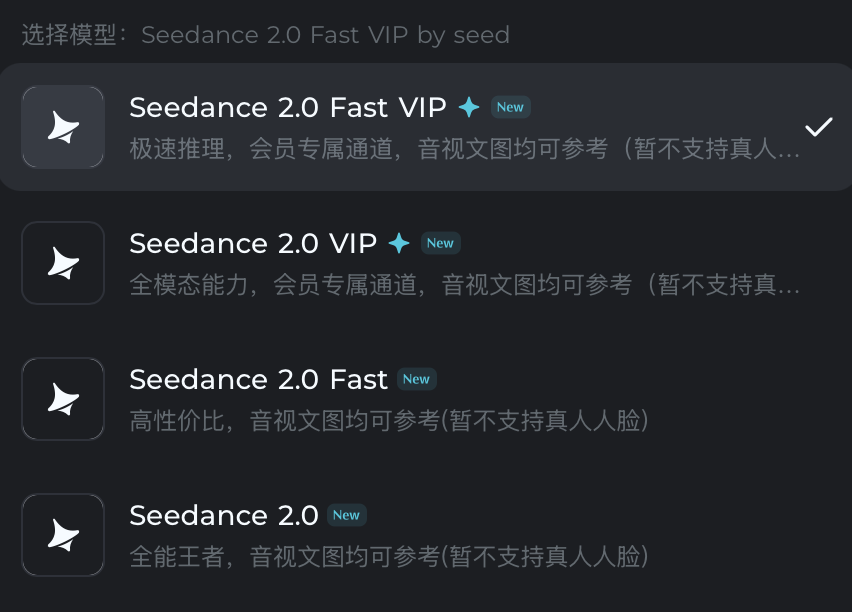852x612 pixels.
Task: Click the New badge on Seedance 2.0 Fast VIP
Action: click(x=510, y=107)
